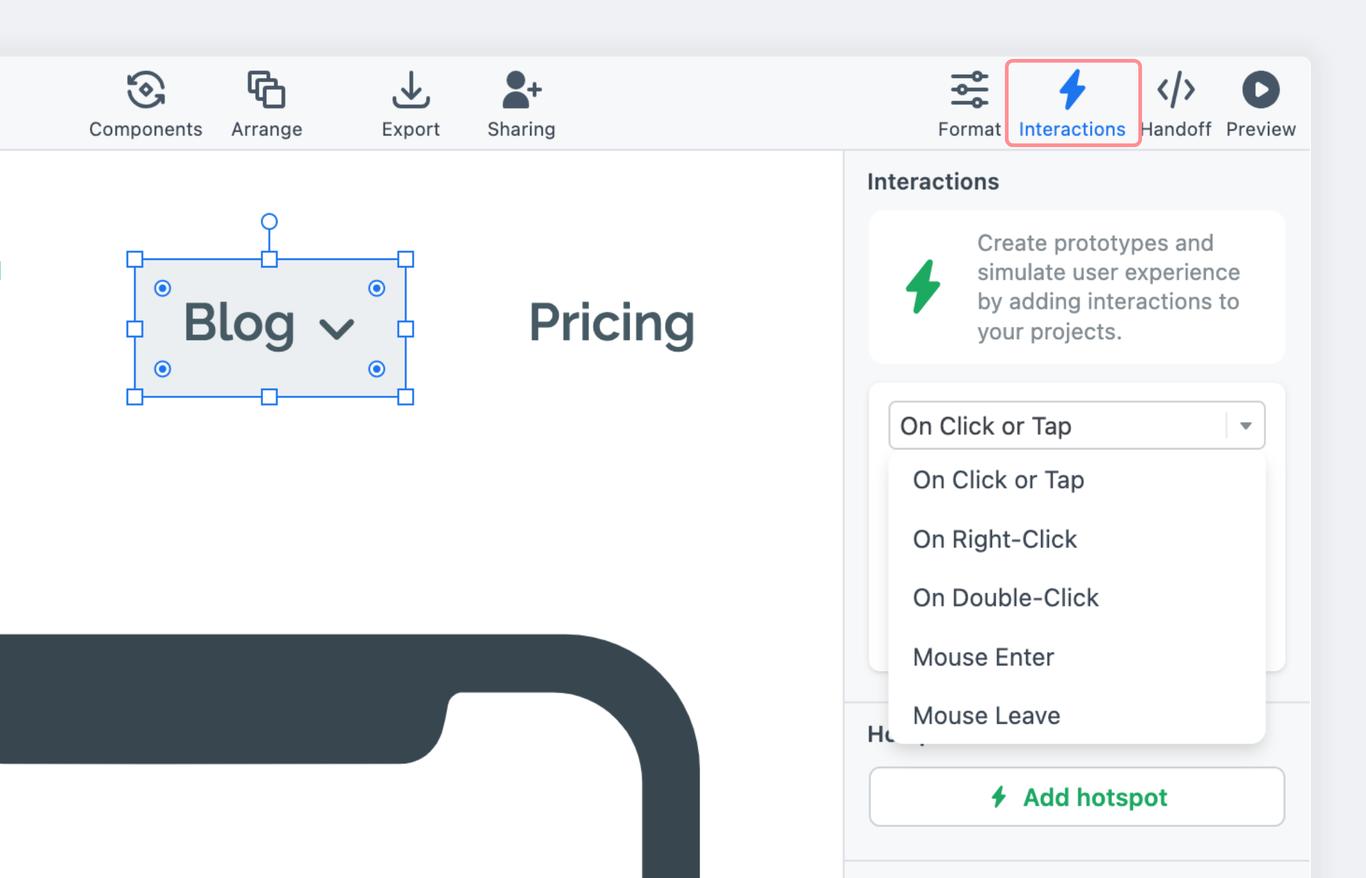Viewport: 1366px width, 878px height.
Task: Select the Pricing text on canvas
Action: coord(611,324)
